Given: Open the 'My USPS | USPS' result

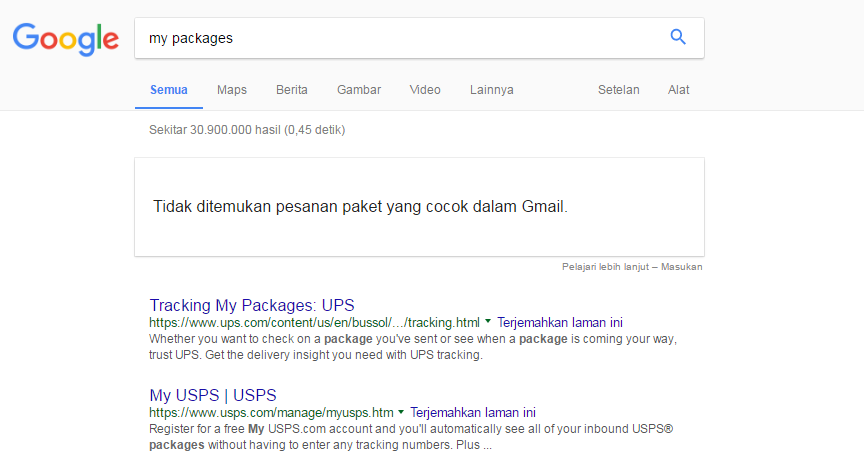Looking at the screenshot, I should (213, 395).
